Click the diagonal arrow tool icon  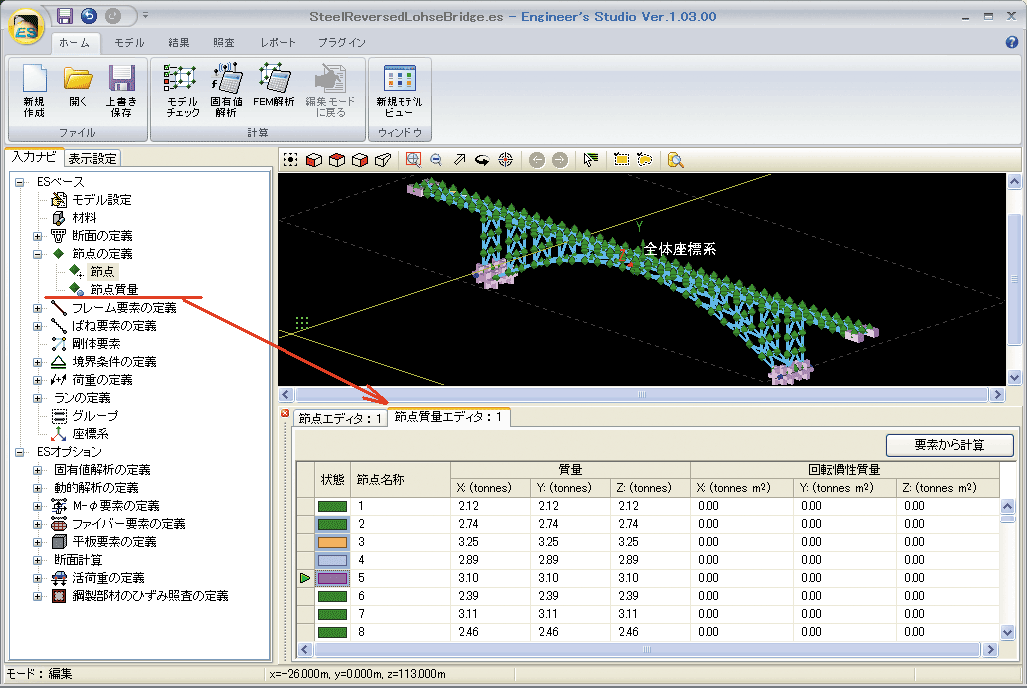click(460, 160)
